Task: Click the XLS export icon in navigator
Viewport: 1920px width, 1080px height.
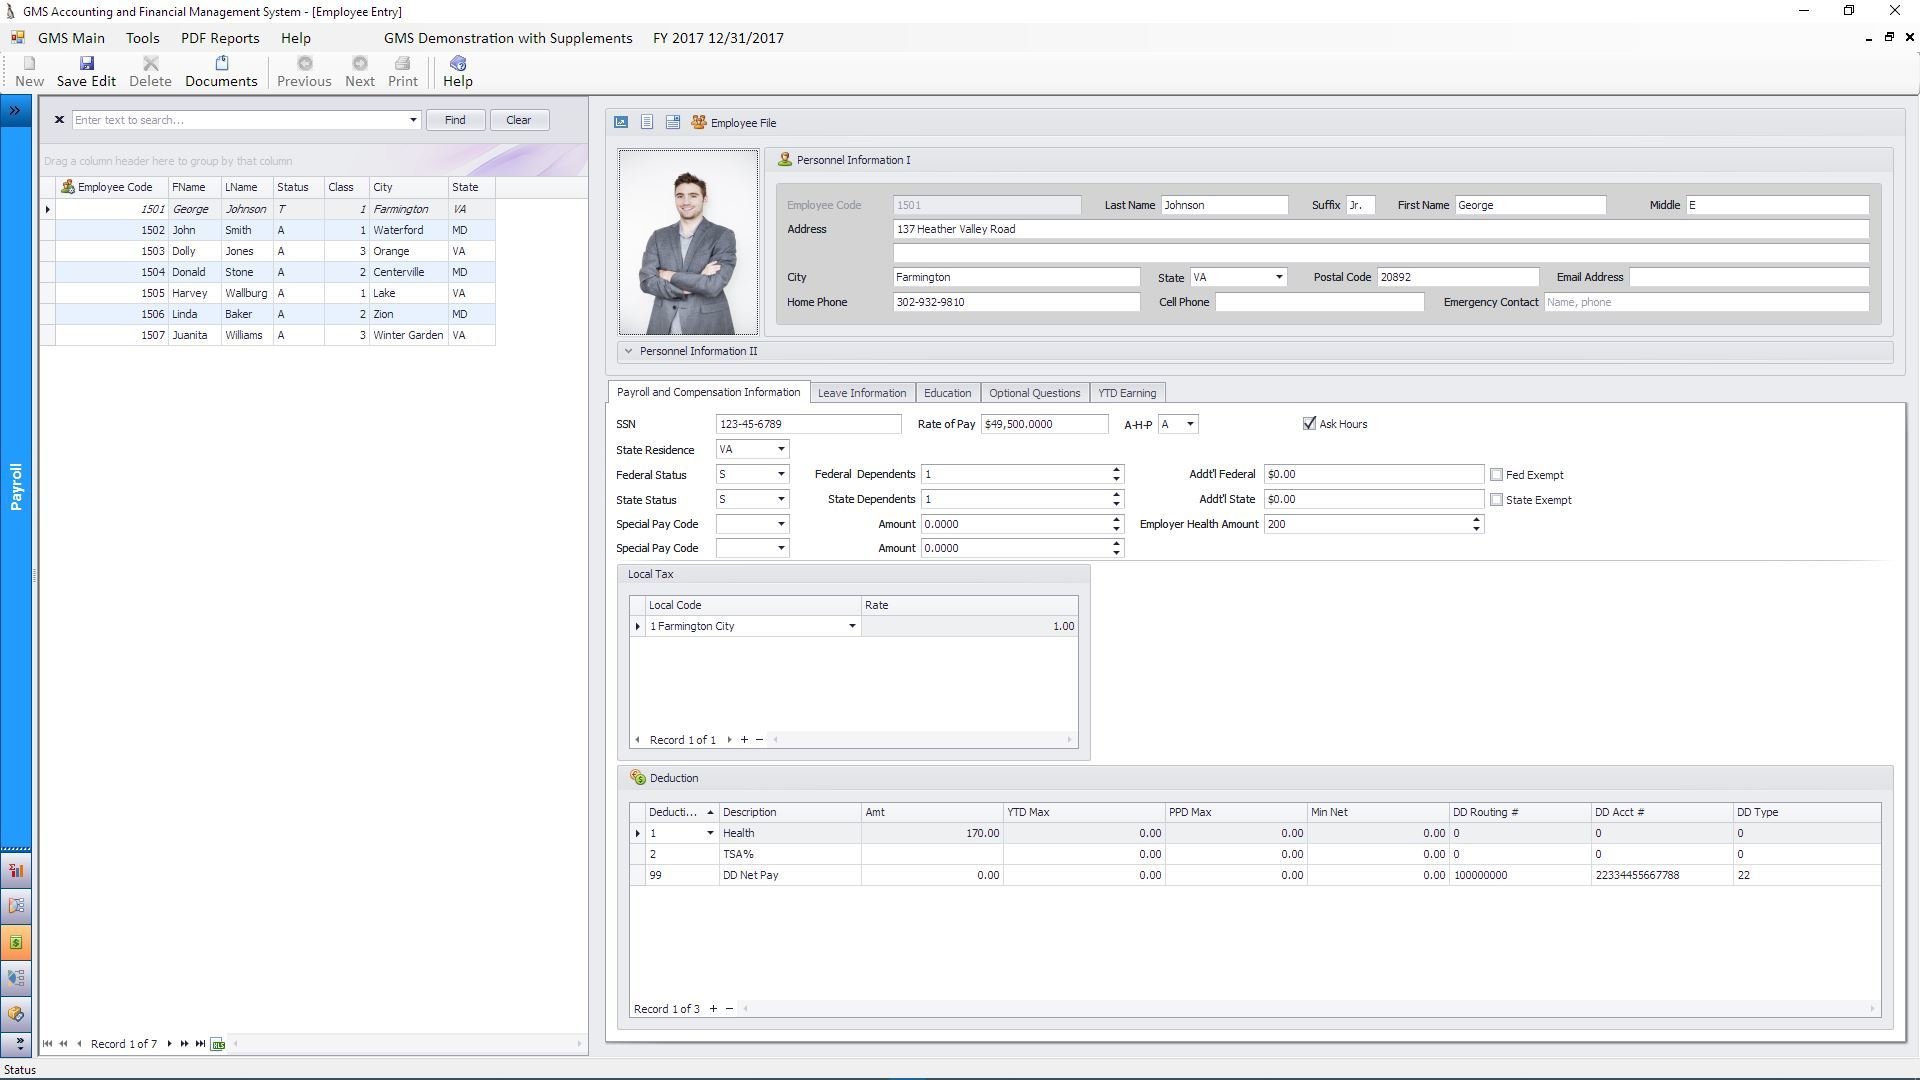Action: click(218, 1044)
